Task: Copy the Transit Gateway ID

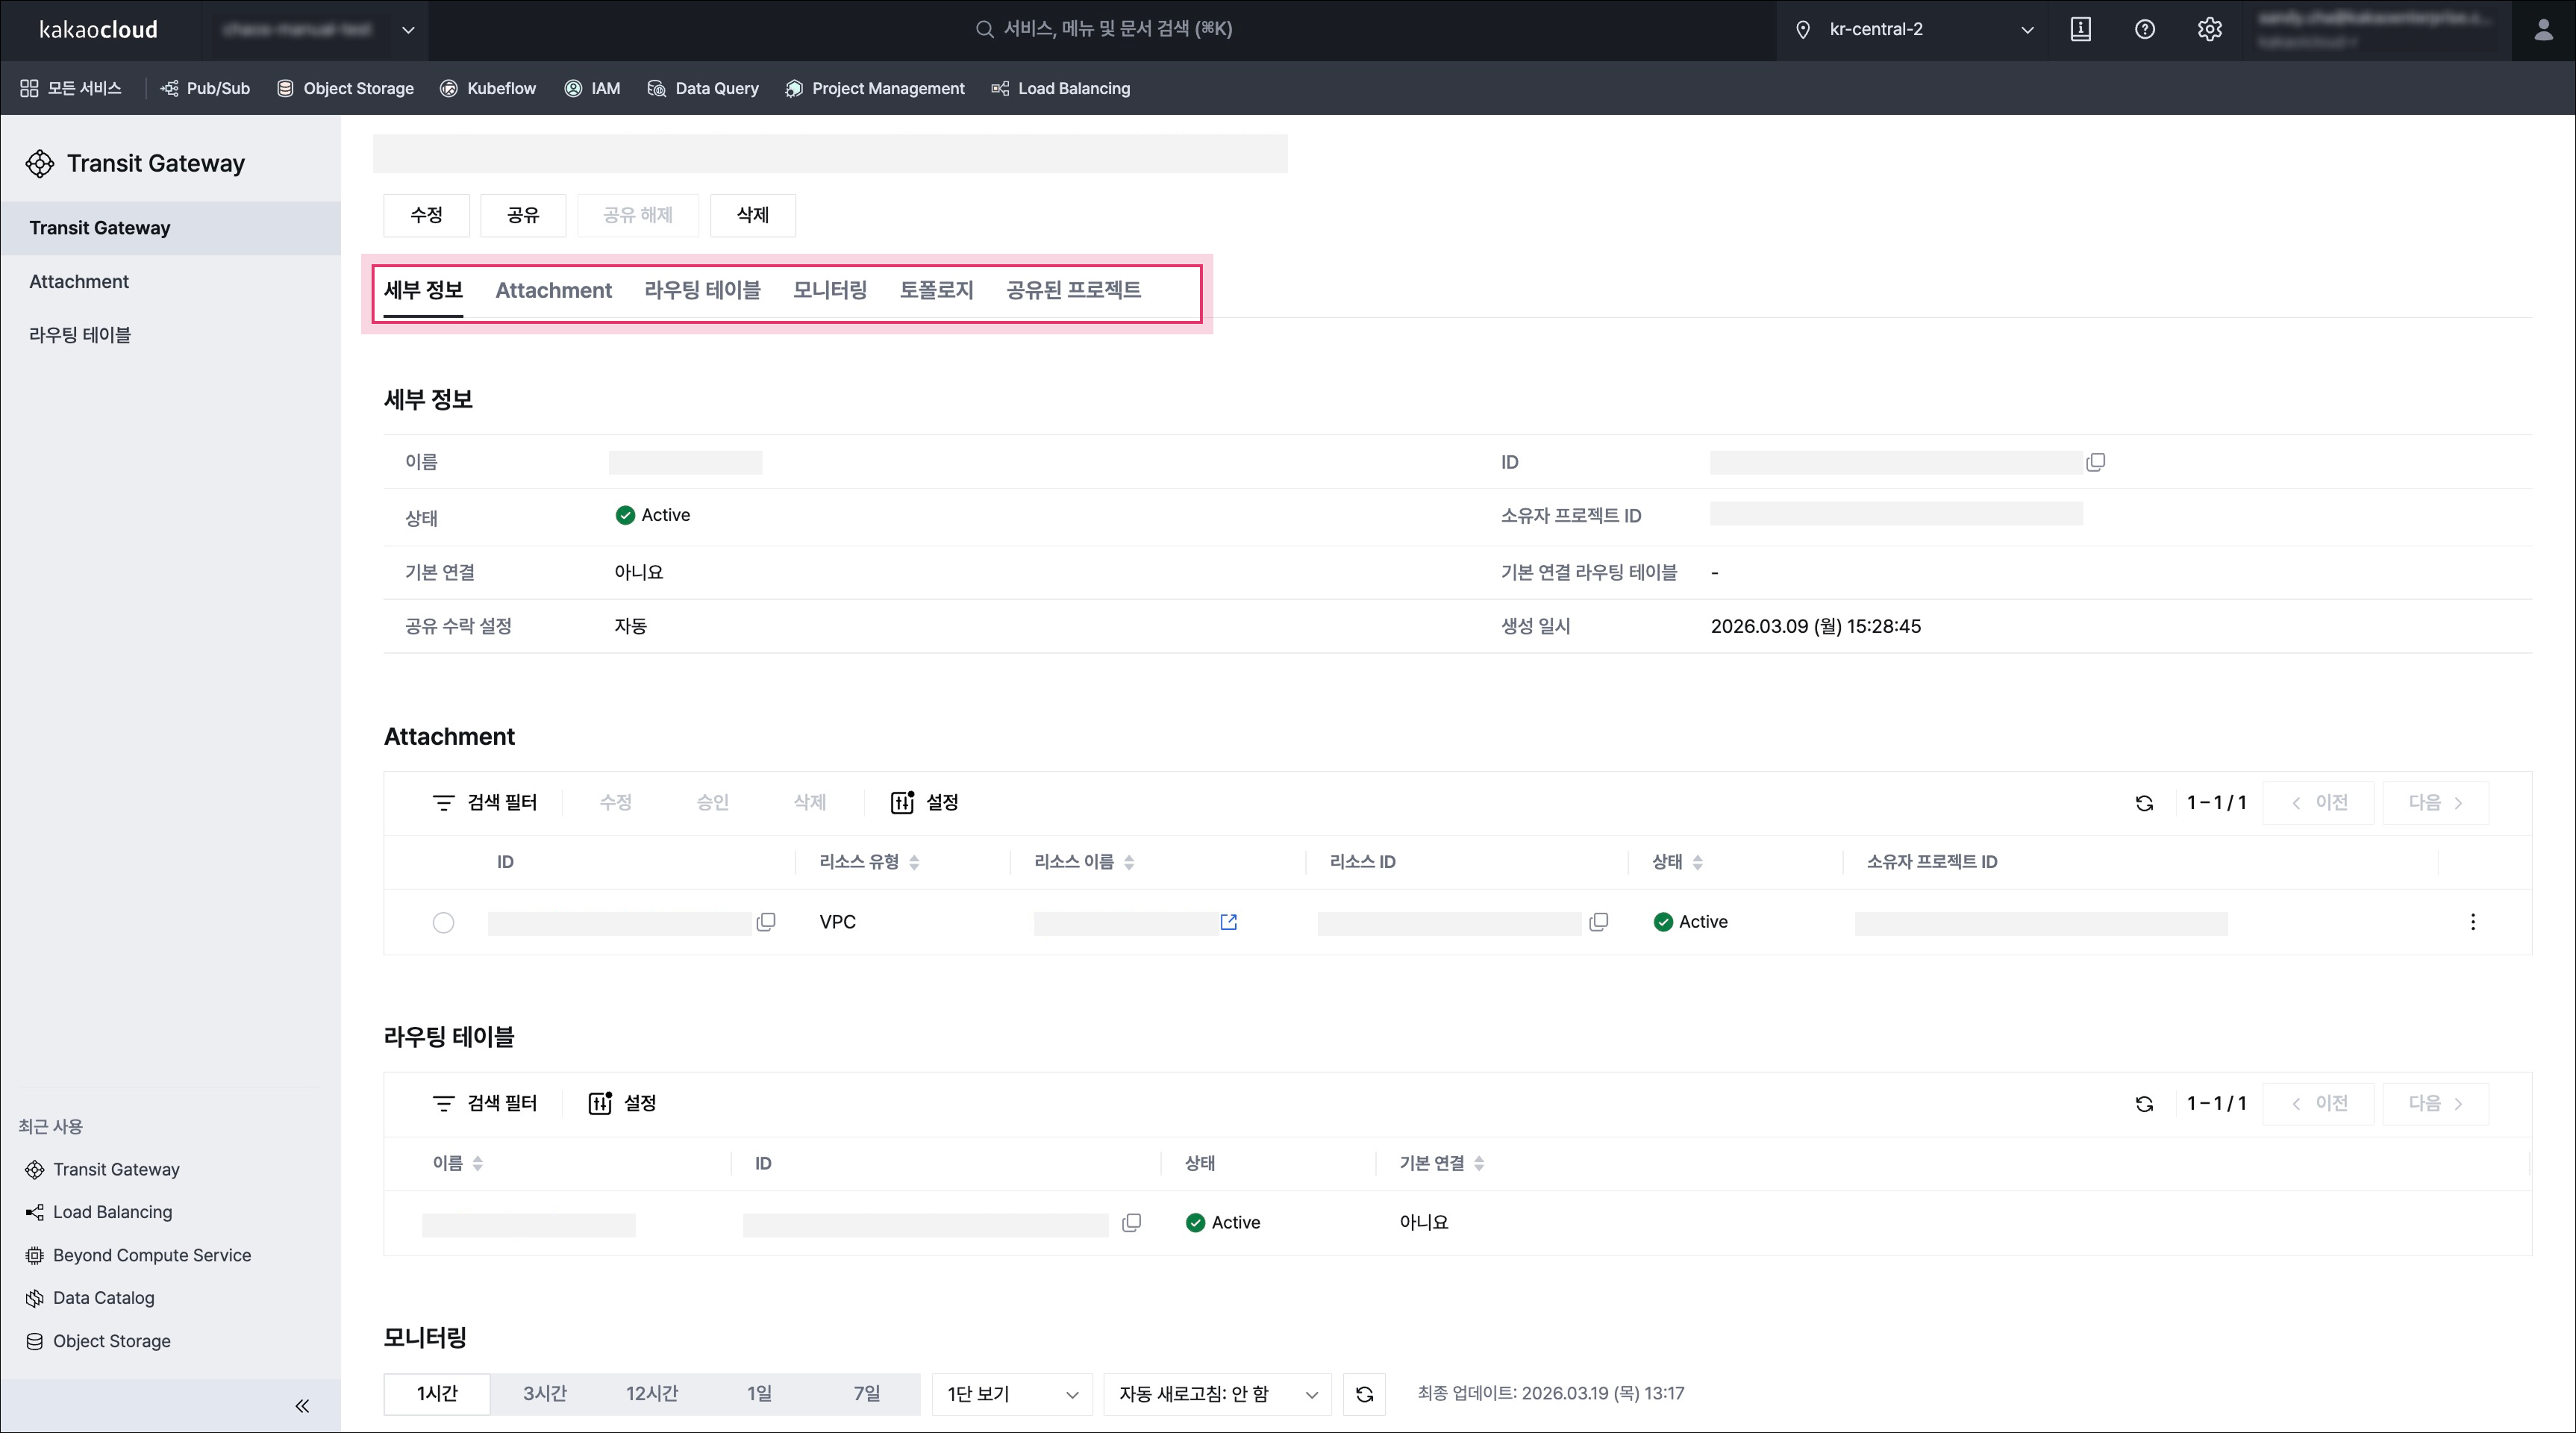Action: (x=2096, y=462)
